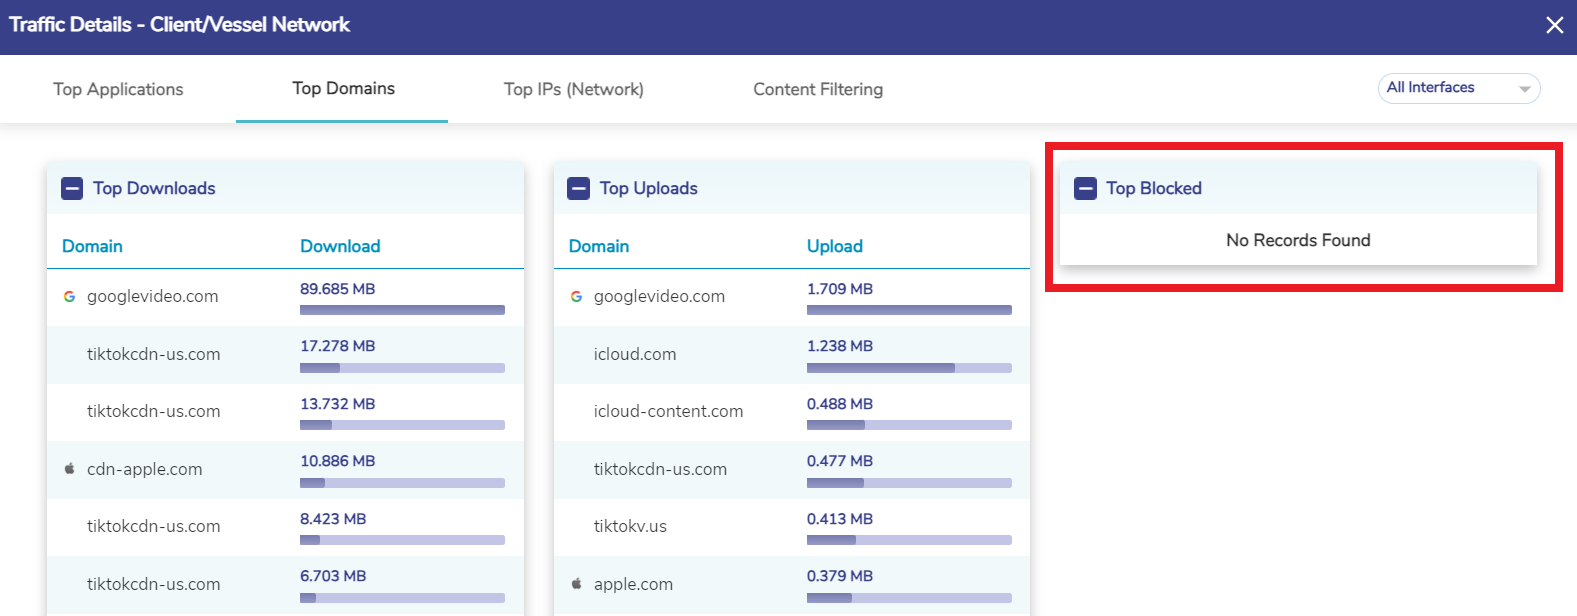Viewport: 1577px width, 616px height.
Task: Go to the Content Filtering tab
Action: pos(817,89)
